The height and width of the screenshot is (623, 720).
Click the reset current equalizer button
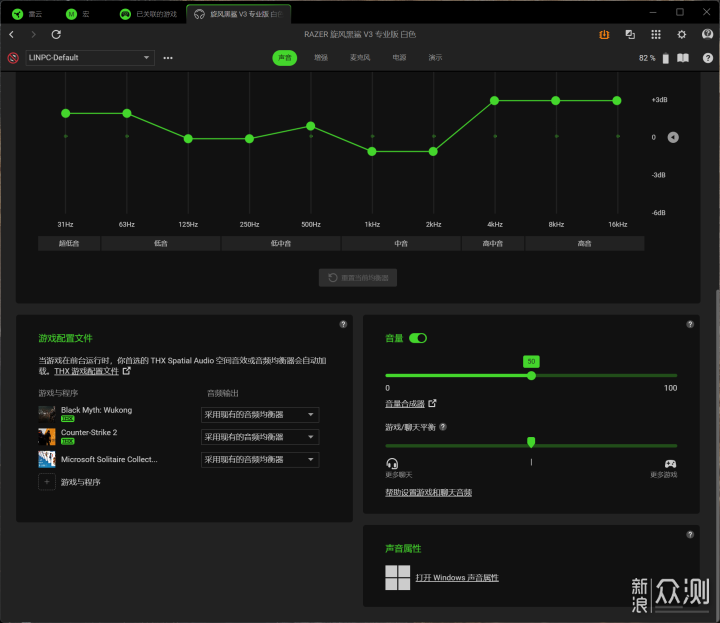click(358, 278)
